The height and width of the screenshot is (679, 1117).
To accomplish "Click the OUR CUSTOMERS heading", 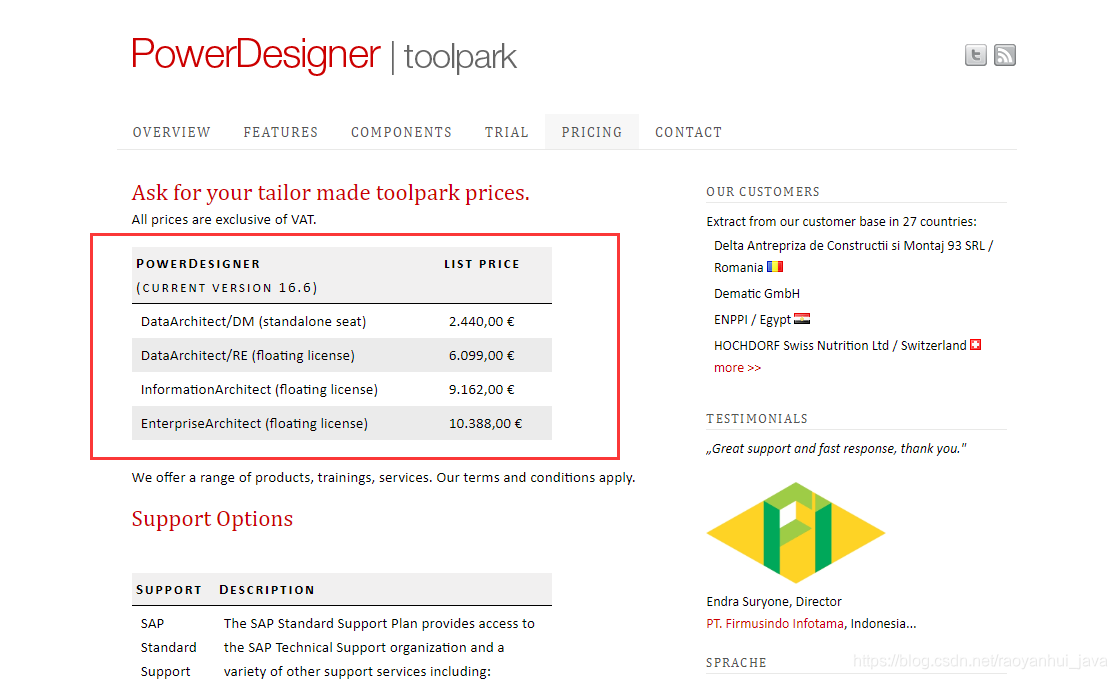I will [x=763, y=192].
